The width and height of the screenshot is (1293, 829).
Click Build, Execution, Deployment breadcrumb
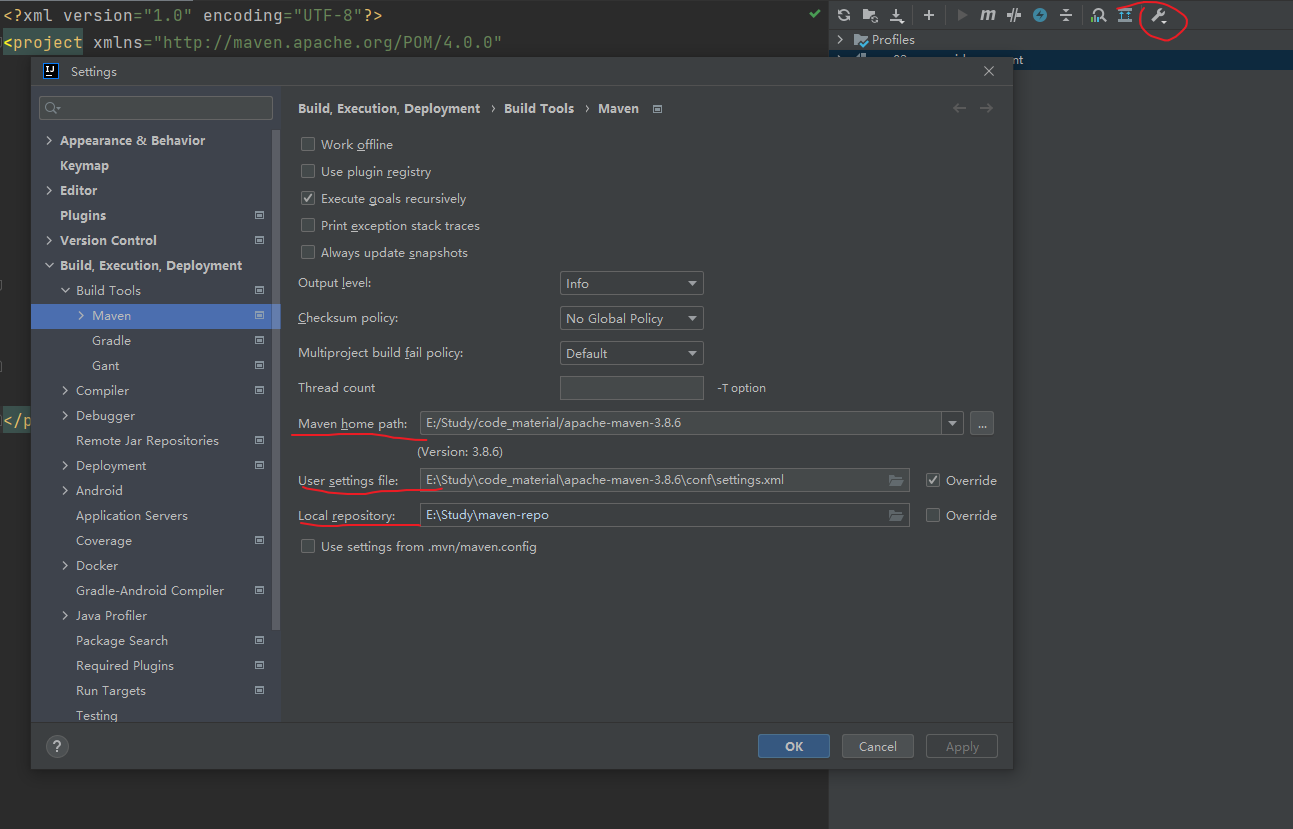click(x=389, y=109)
